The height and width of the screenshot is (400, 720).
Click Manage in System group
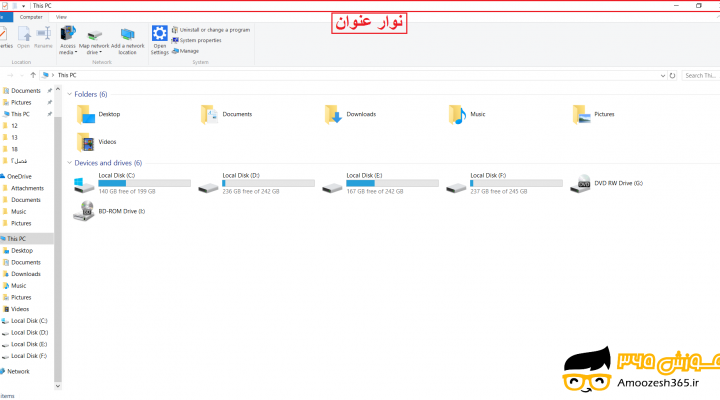[x=186, y=51]
